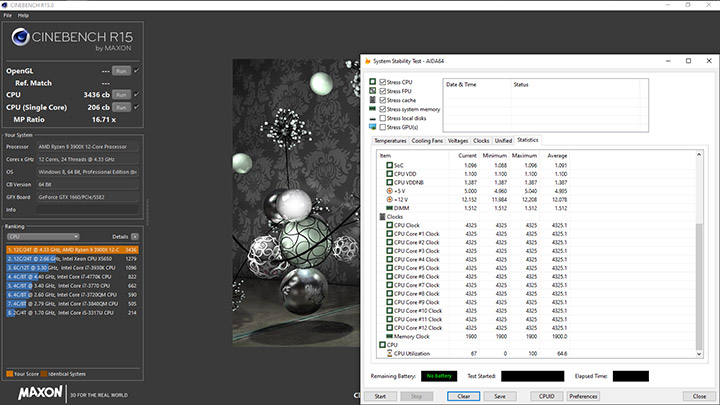Click the CPU Utilization hourglass icon

pyautogui.click(x=389, y=353)
